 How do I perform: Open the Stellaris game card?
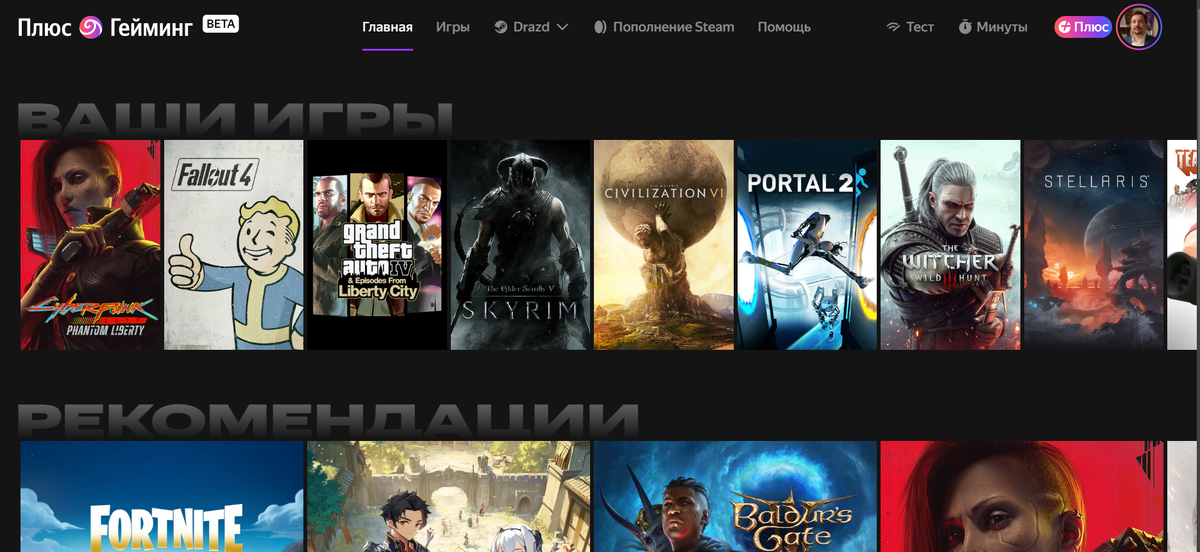[x=1094, y=245]
